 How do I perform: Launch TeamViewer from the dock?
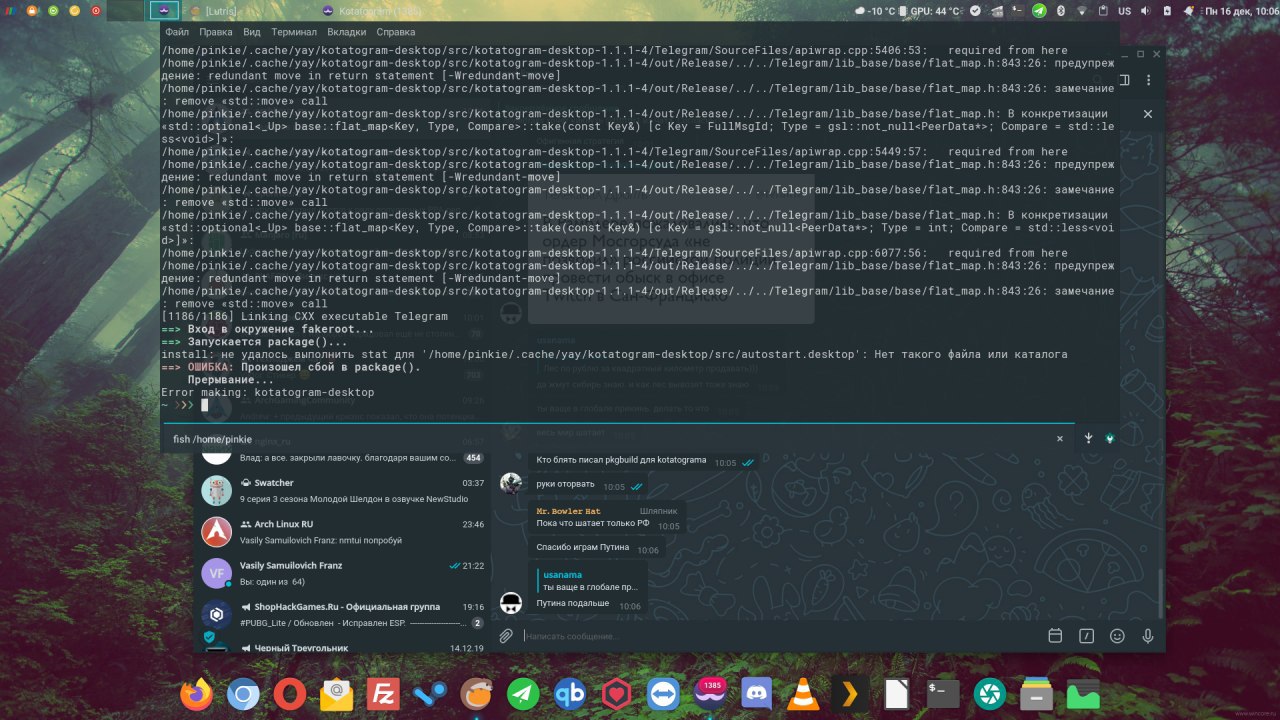[663, 693]
